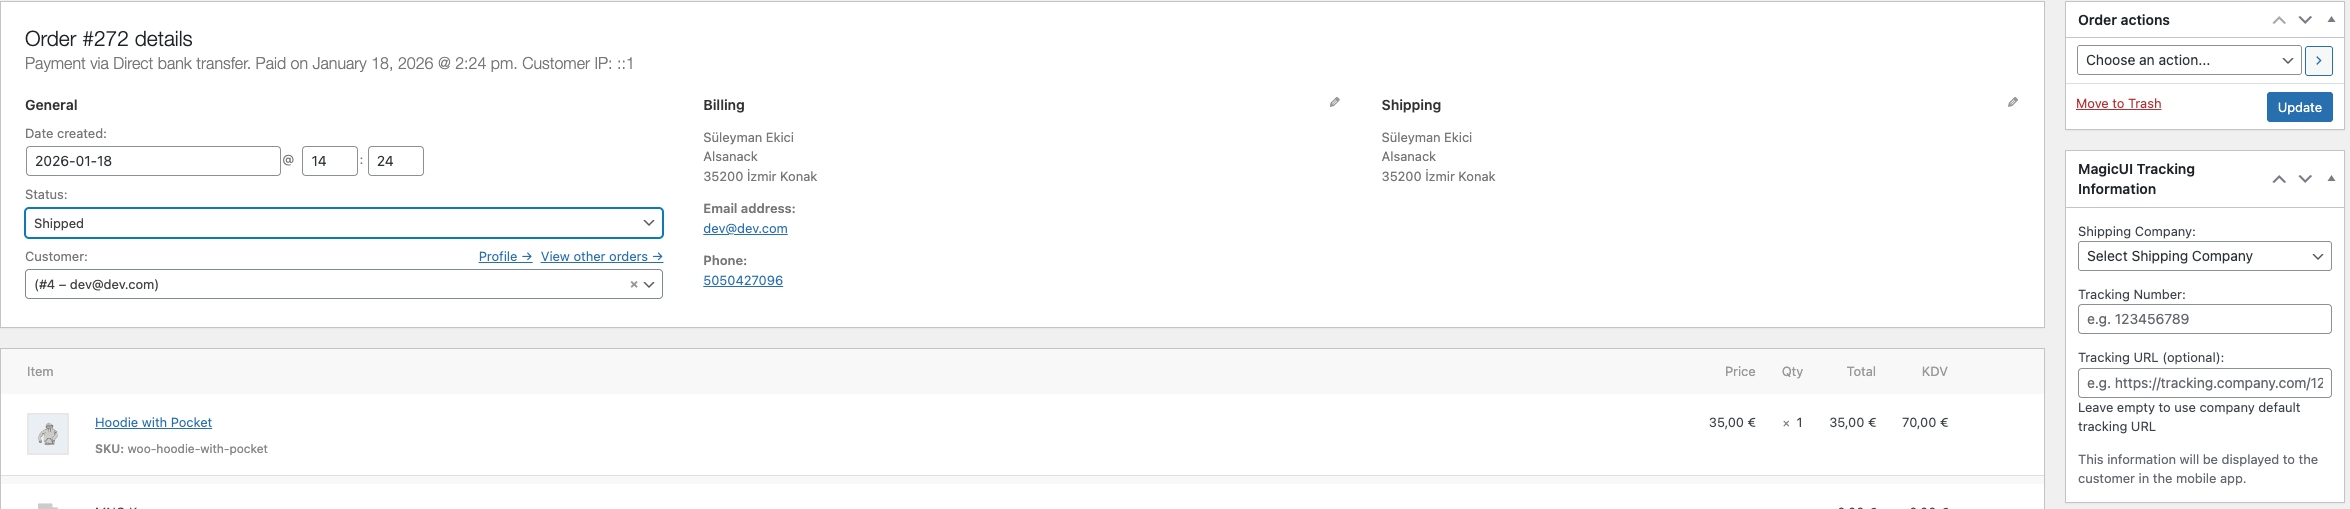Collapse the MagicUI Tracking Information panel
This screenshot has width=2350, height=509.
(2331, 179)
